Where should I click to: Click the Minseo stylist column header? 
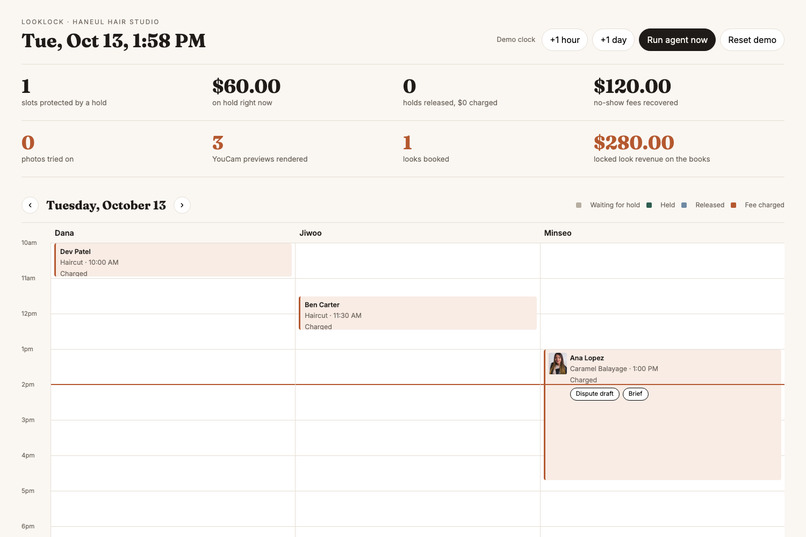[558, 233]
